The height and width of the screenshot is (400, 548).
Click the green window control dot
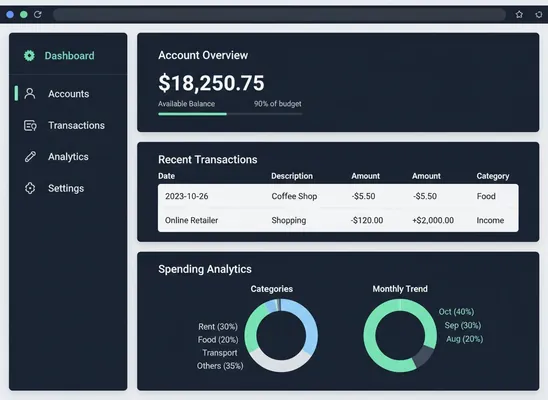(24, 14)
